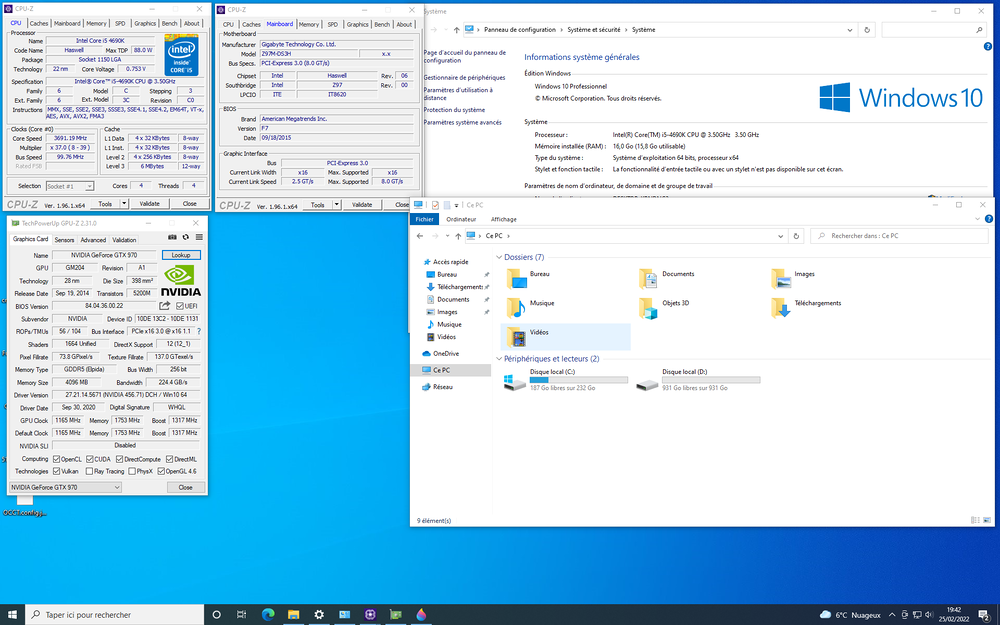Click the Rechercher dans : Ce PC search field
This screenshot has height=625, width=1000.
click(899, 236)
